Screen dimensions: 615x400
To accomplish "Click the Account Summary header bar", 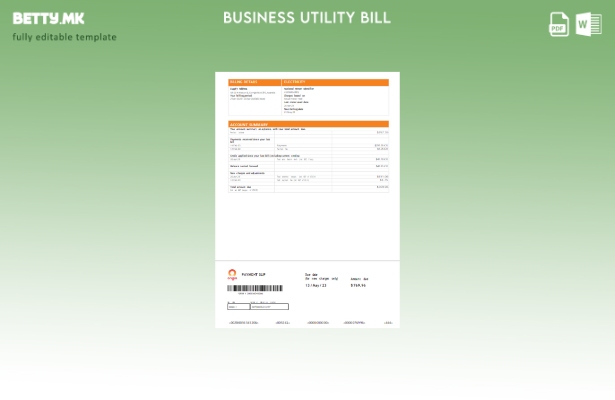I will (308, 124).
